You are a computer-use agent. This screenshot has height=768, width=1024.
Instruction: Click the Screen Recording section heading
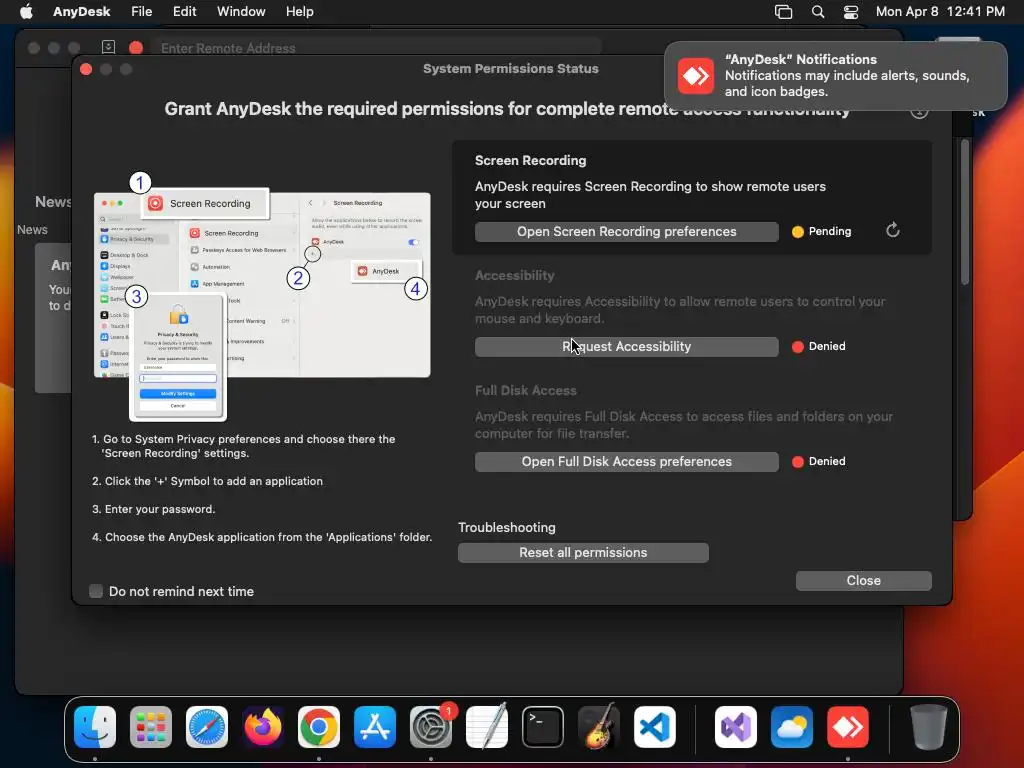[530, 161]
